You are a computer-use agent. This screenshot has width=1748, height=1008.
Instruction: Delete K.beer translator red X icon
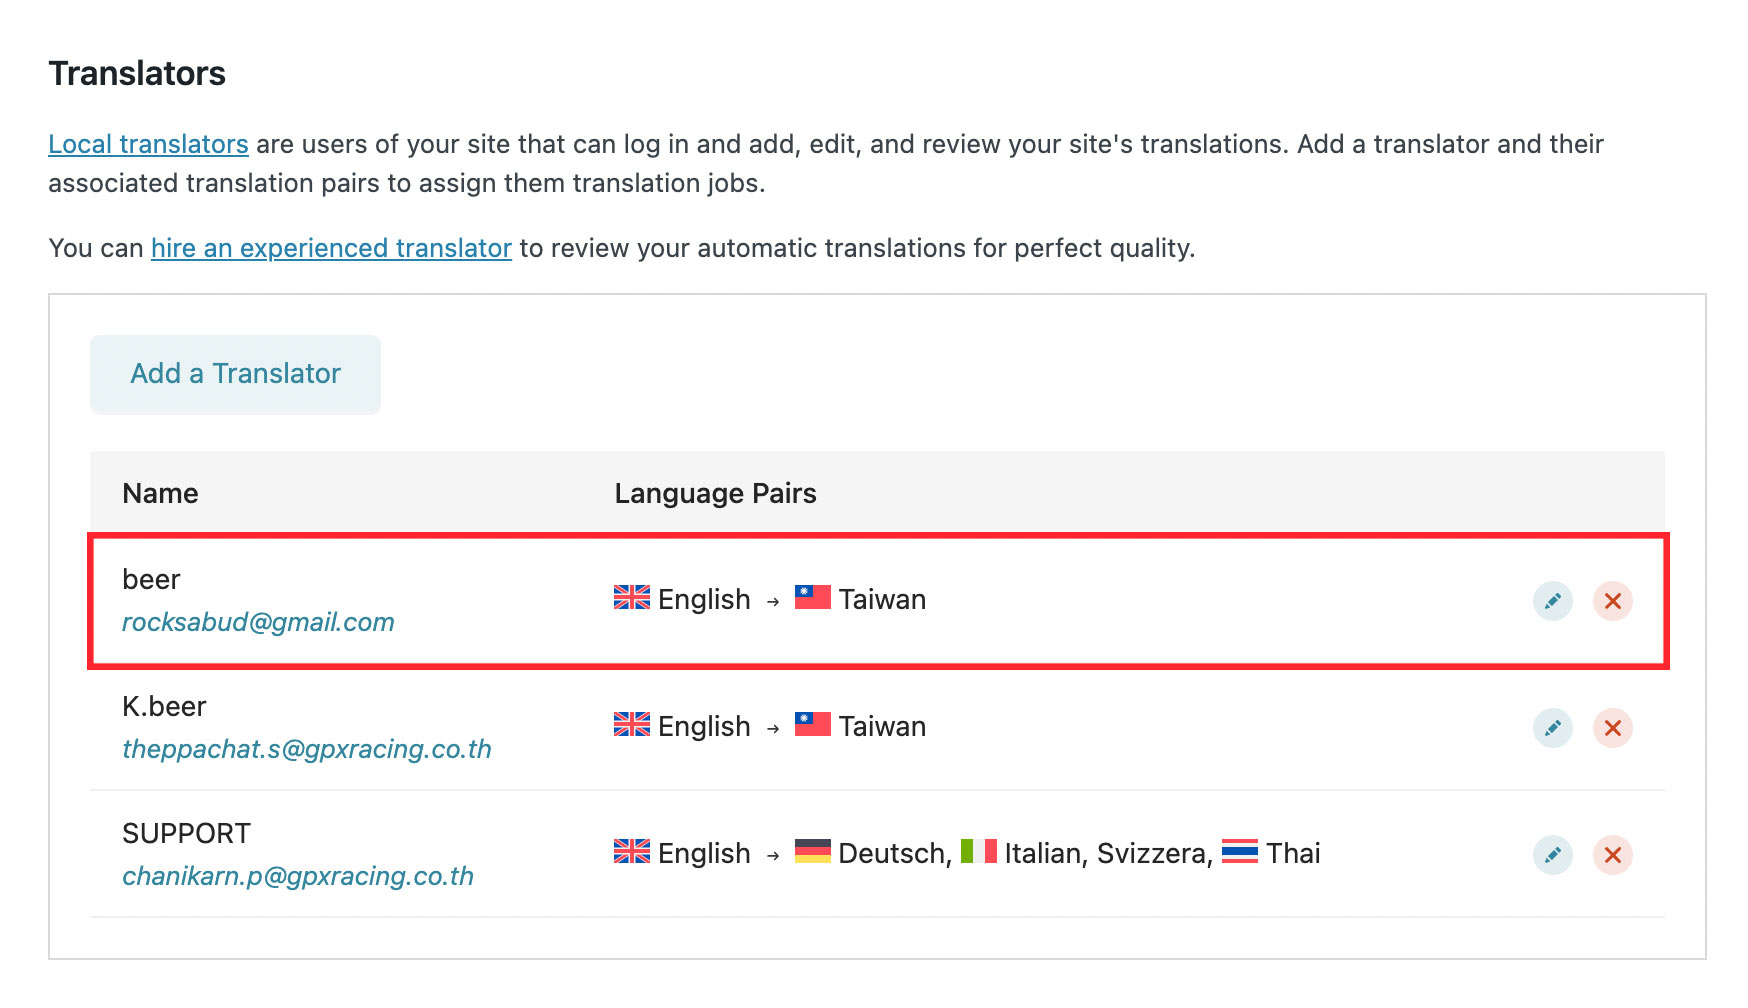click(x=1612, y=728)
